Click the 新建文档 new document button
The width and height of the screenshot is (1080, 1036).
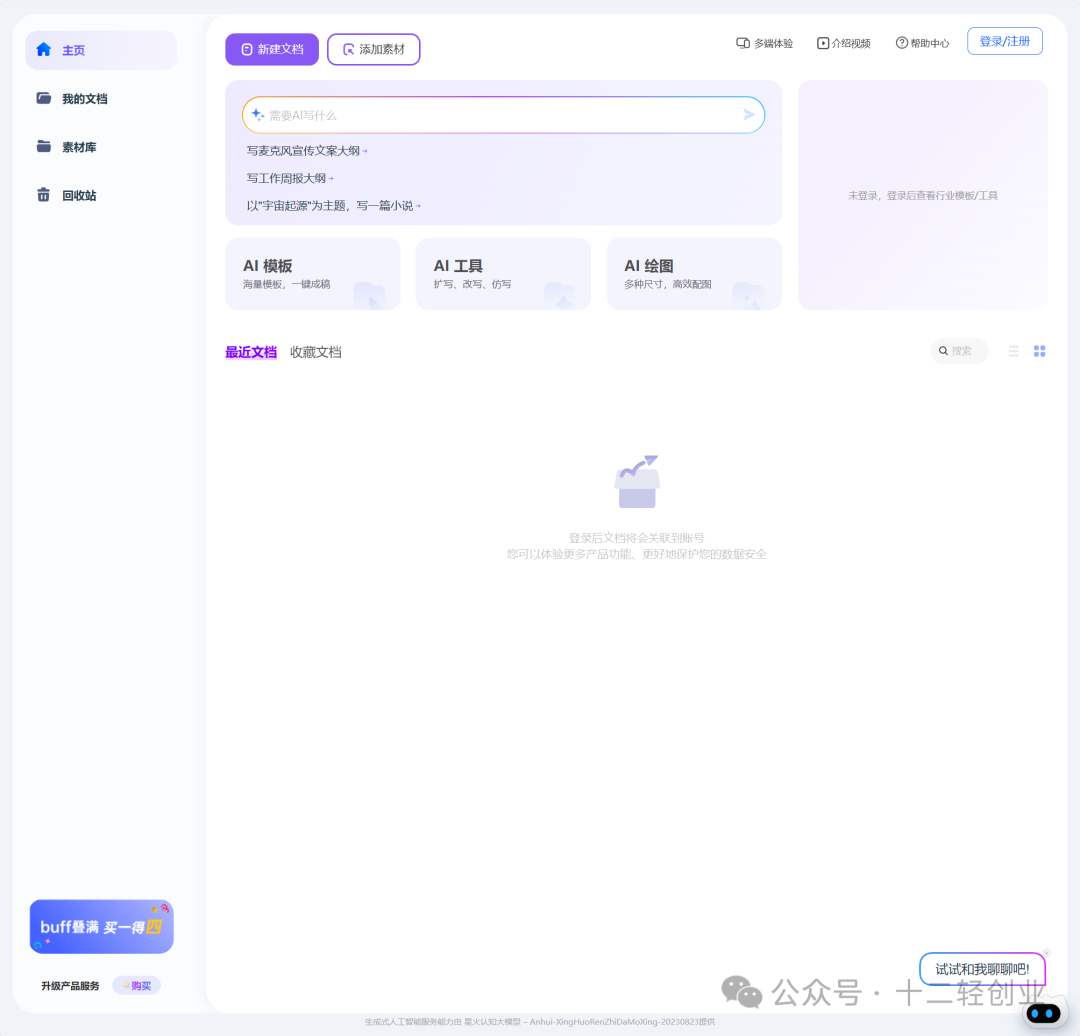(x=271, y=48)
